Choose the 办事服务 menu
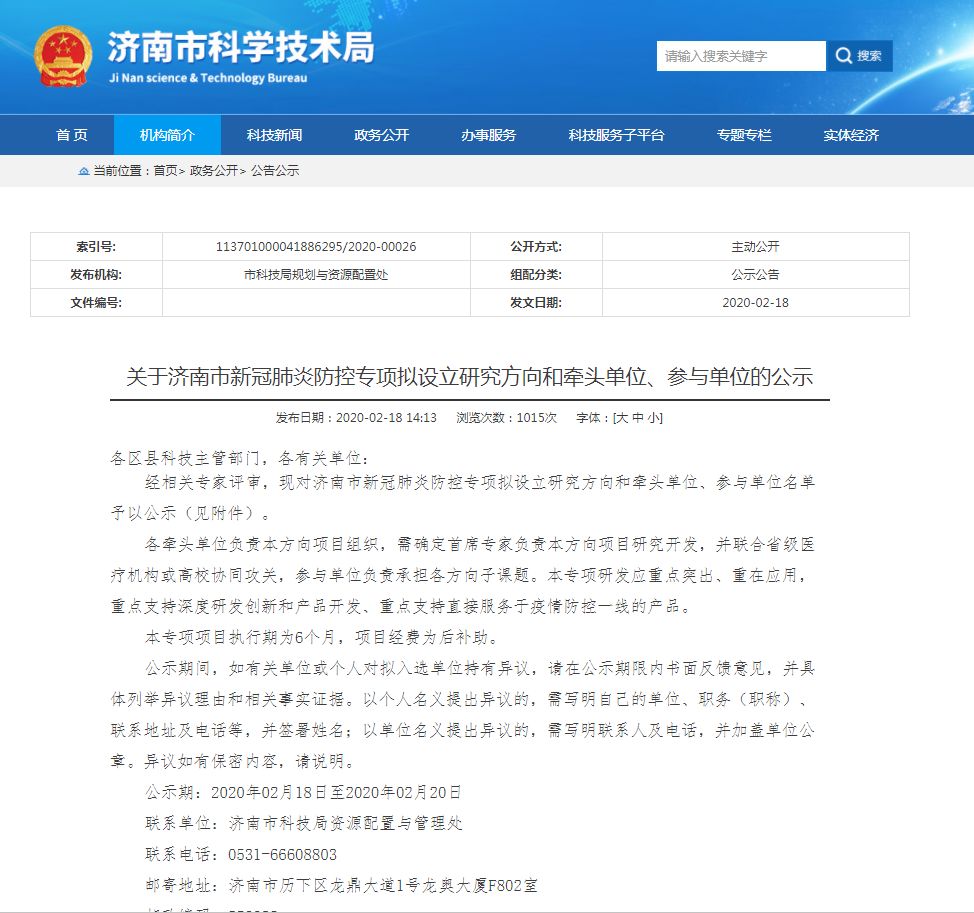This screenshot has height=913, width=974. click(x=488, y=135)
